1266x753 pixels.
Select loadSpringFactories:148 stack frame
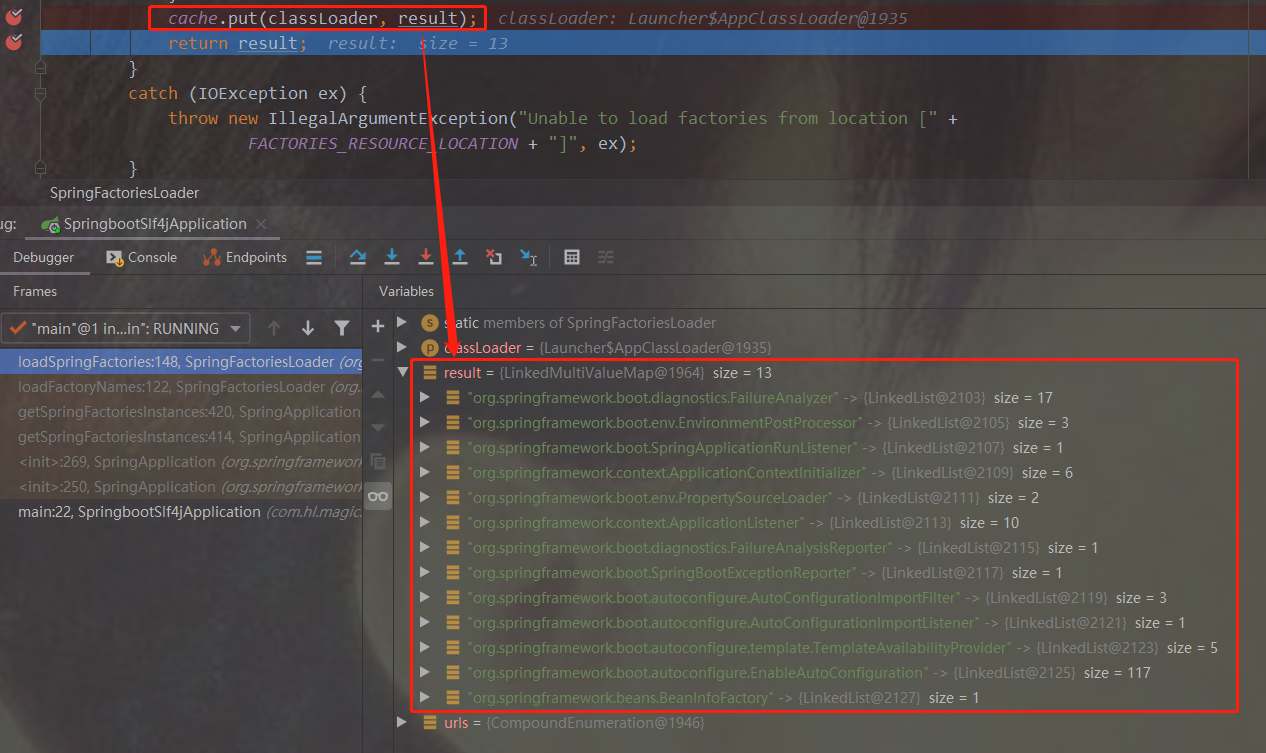coord(181,362)
